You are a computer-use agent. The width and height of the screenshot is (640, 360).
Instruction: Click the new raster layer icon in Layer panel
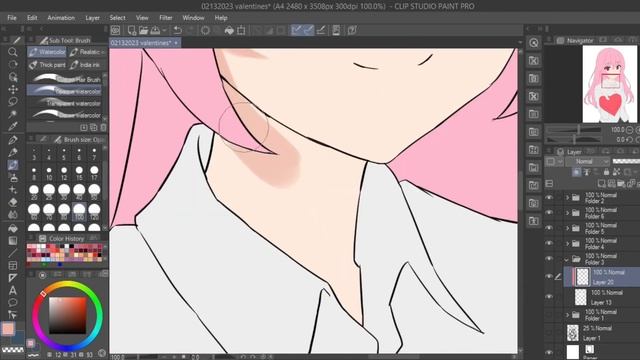602,184
